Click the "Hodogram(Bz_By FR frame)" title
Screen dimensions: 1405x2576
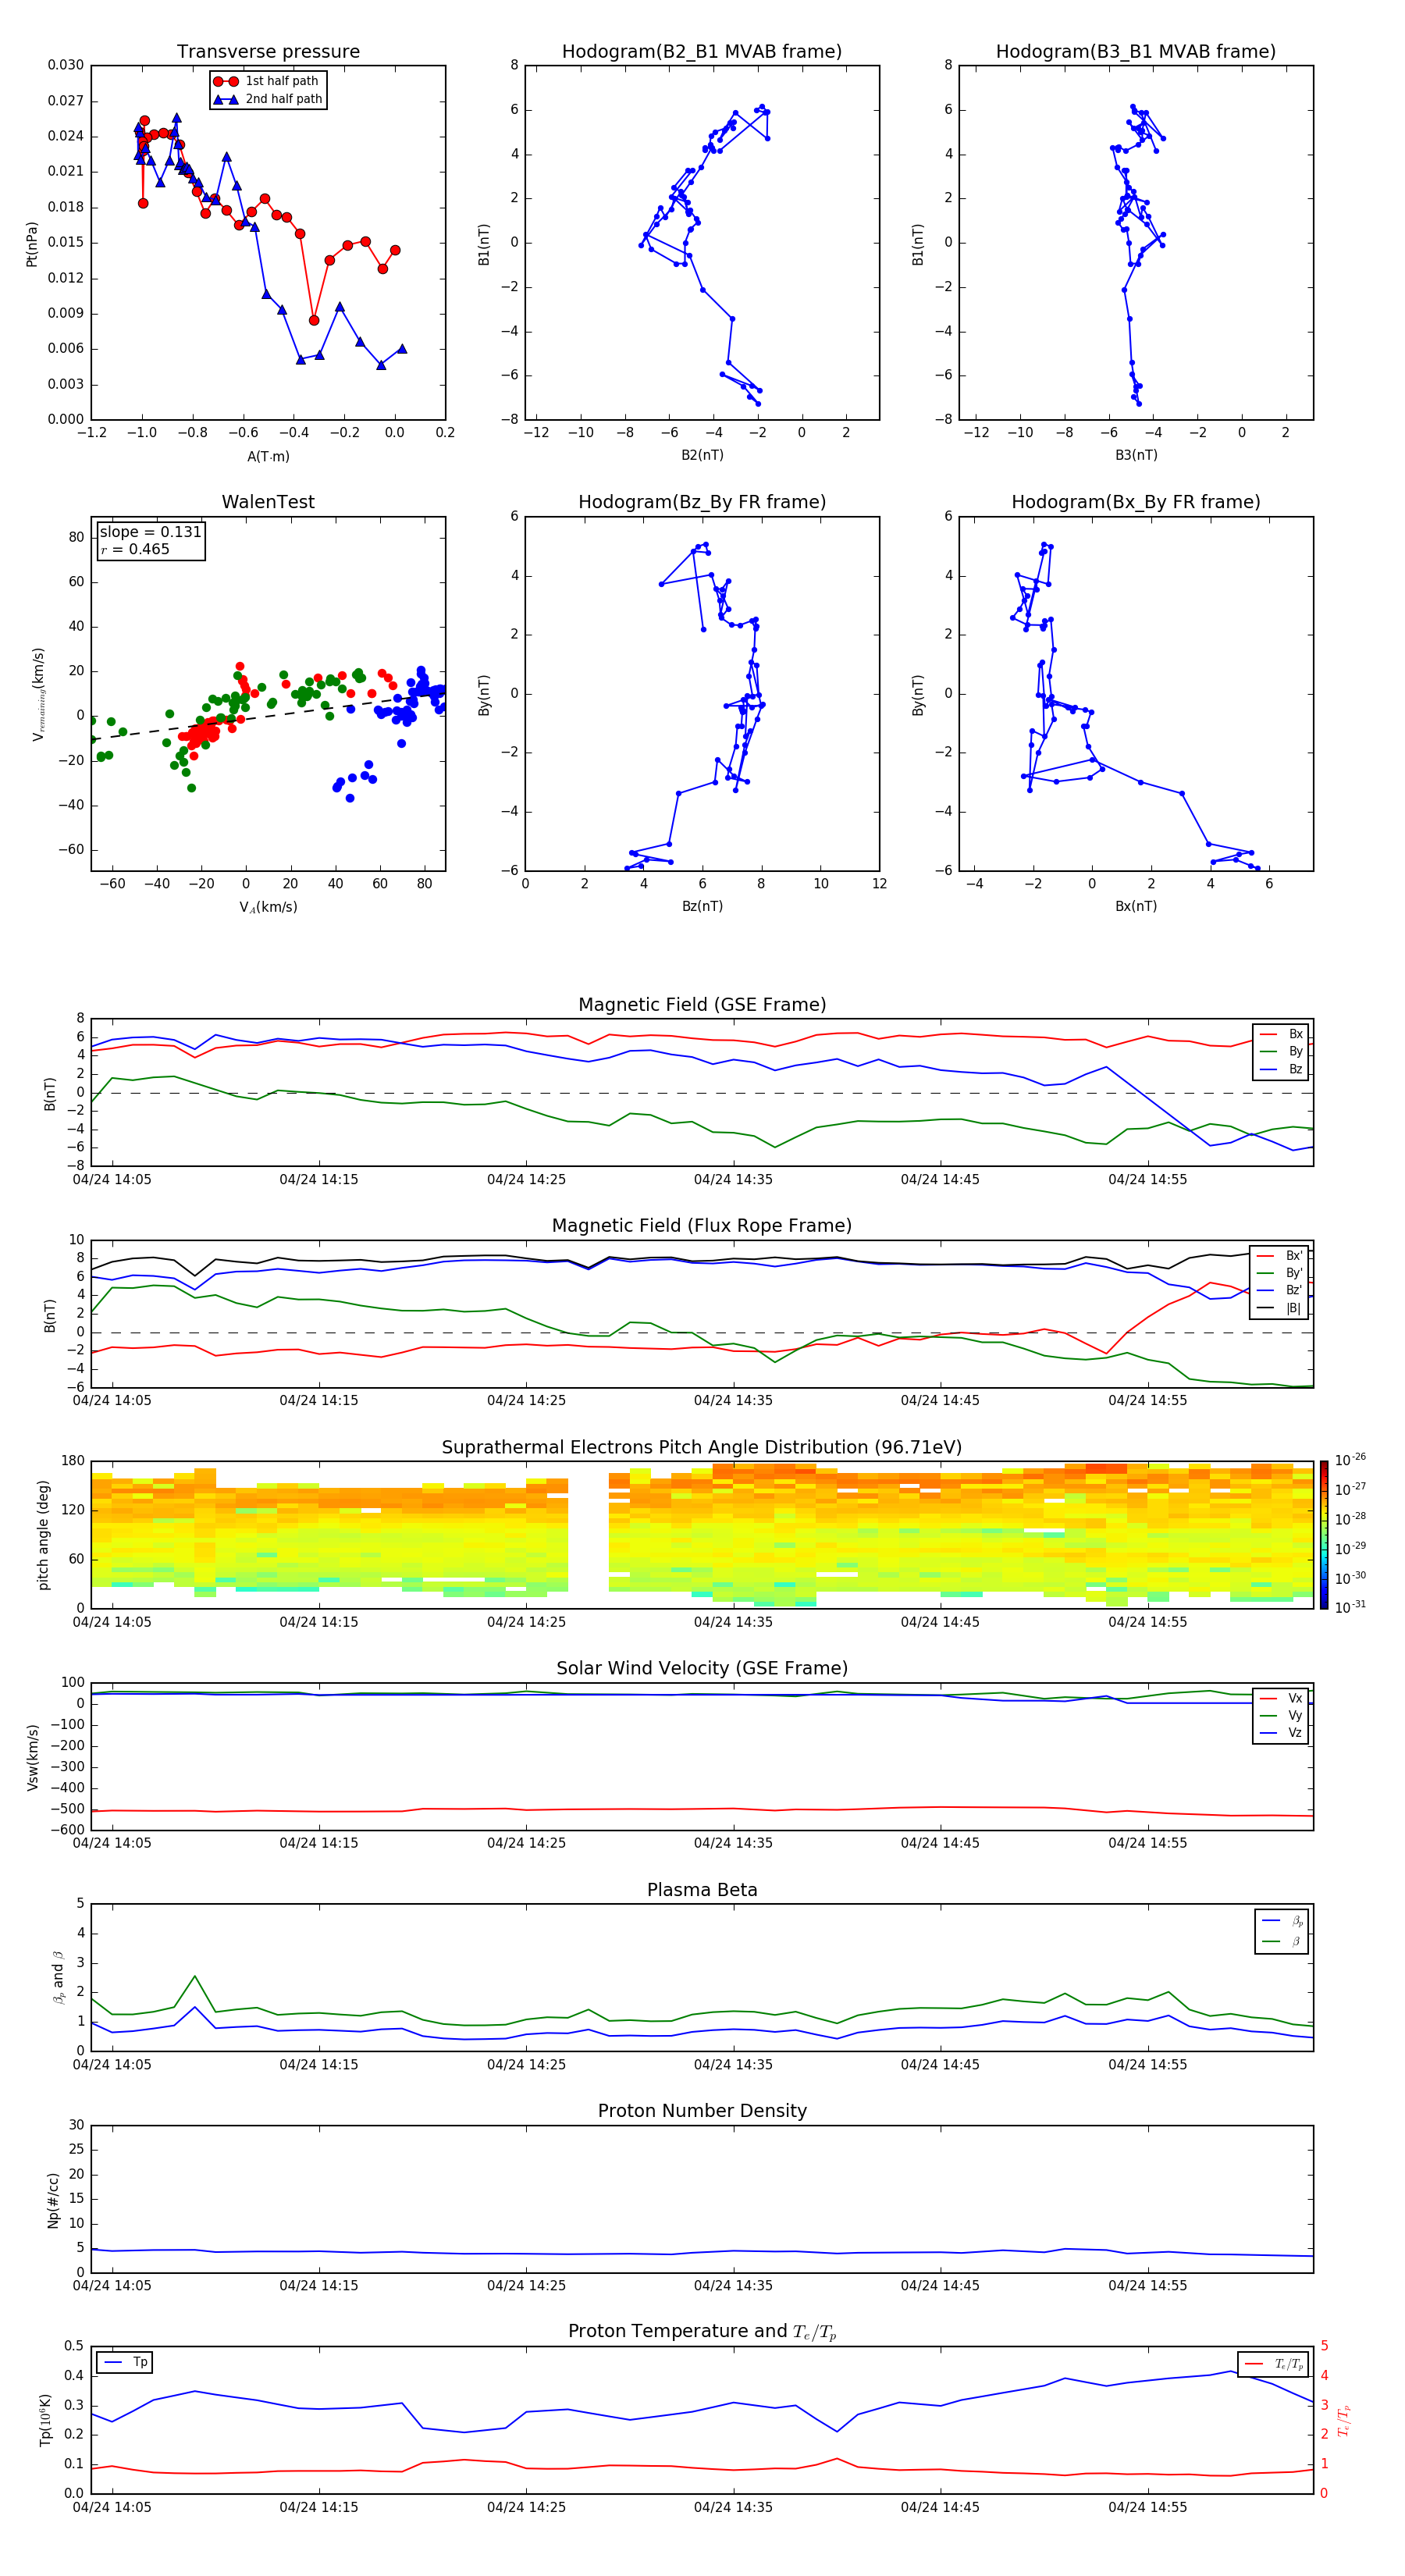702,502
